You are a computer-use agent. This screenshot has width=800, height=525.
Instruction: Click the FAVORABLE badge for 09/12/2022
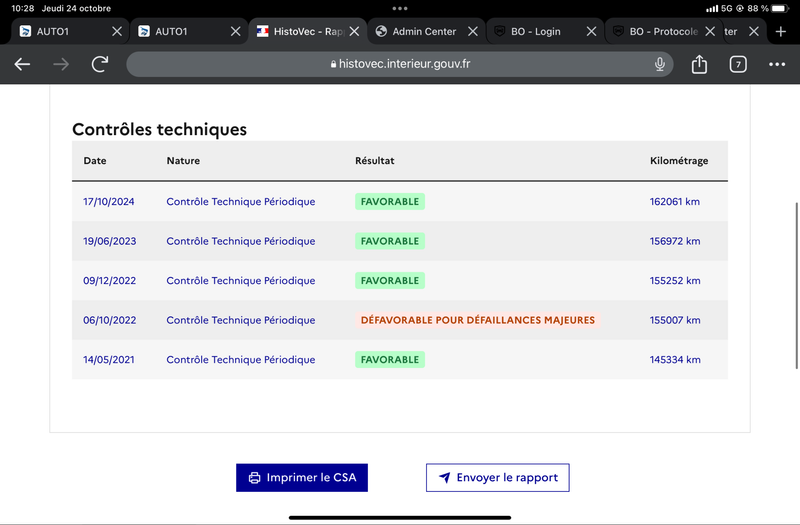pyautogui.click(x=390, y=281)
